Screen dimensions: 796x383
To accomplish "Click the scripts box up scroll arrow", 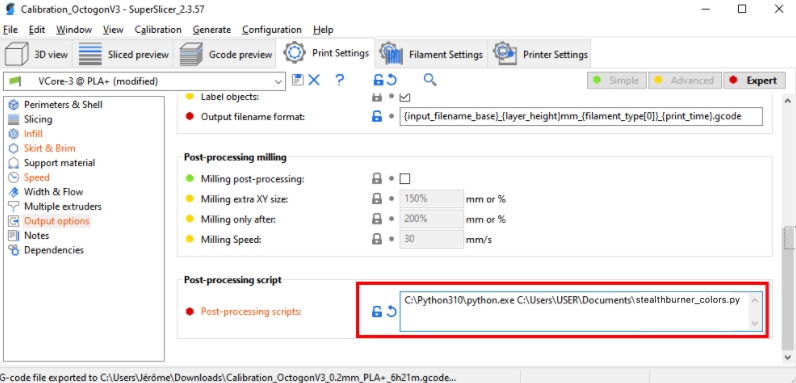I will (754, 300).
